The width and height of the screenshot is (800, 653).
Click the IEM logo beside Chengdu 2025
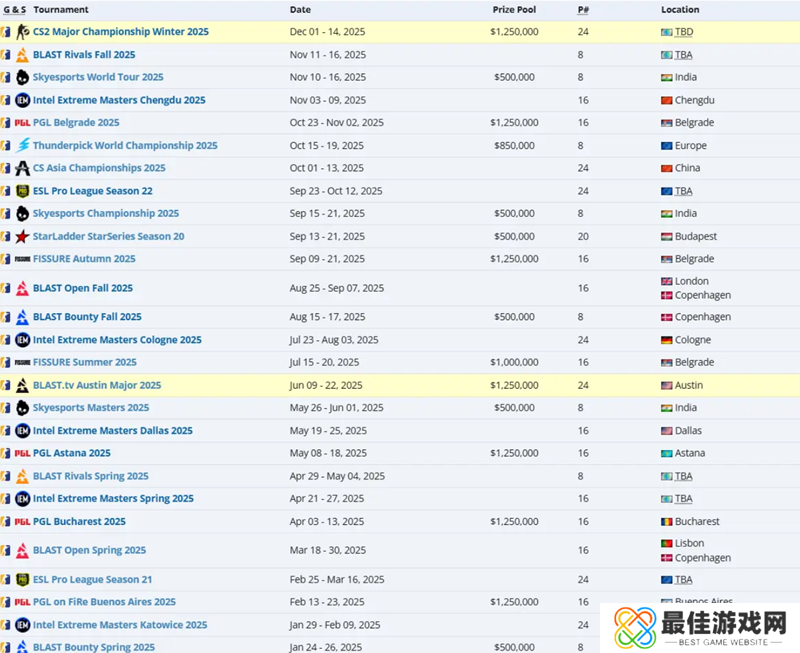(22, 100)
